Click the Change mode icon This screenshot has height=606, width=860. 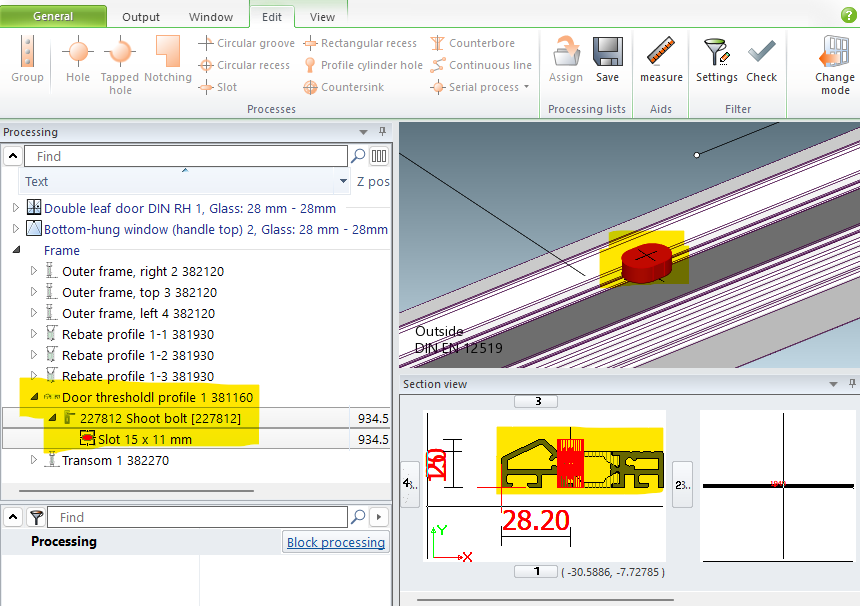click(x=834, y=62)
